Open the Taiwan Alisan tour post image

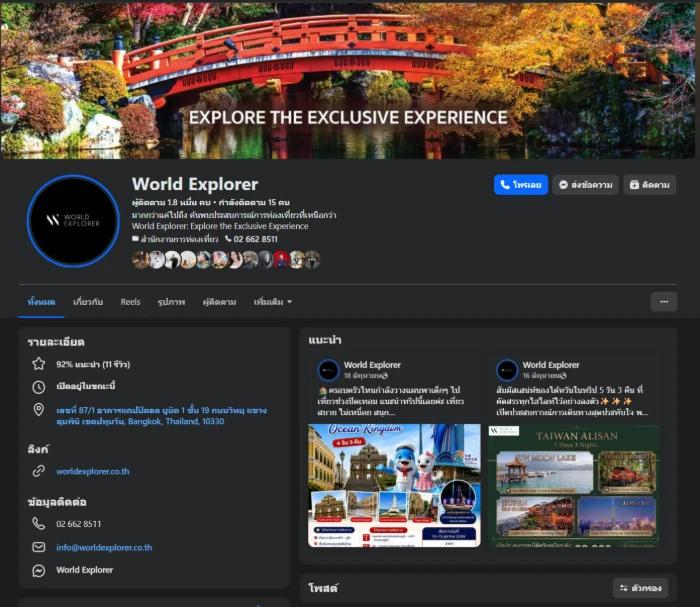point(574,486)
